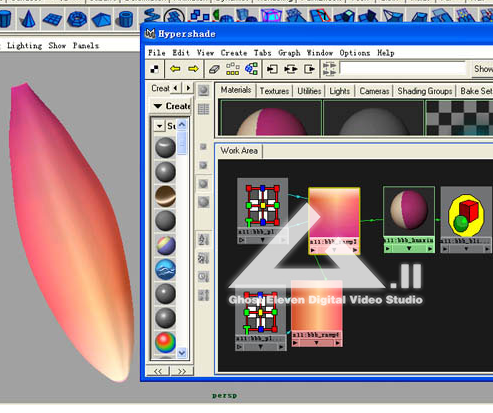Viewport: 493px width, 413px height.
Task: Click the Show button in Hypershade toolbar
Action: tap(482, 69)
